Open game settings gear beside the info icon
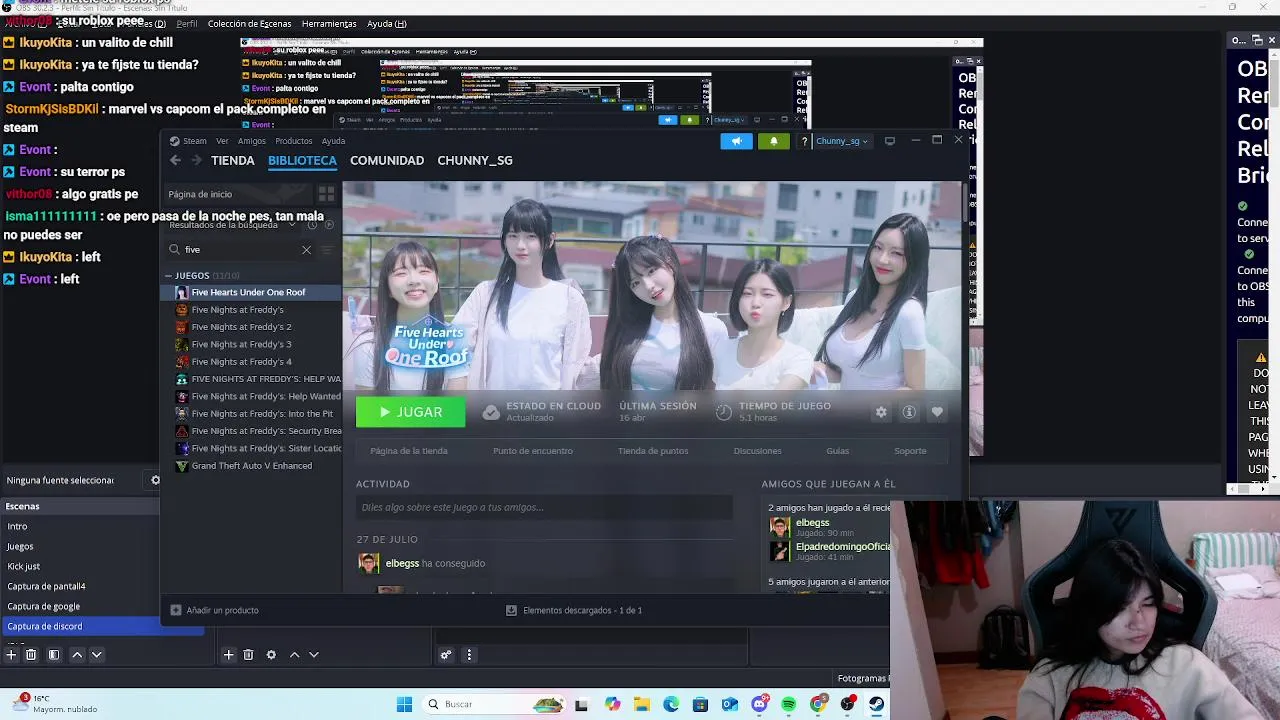This screenshot has width=1280, height=720. [881, 412]
